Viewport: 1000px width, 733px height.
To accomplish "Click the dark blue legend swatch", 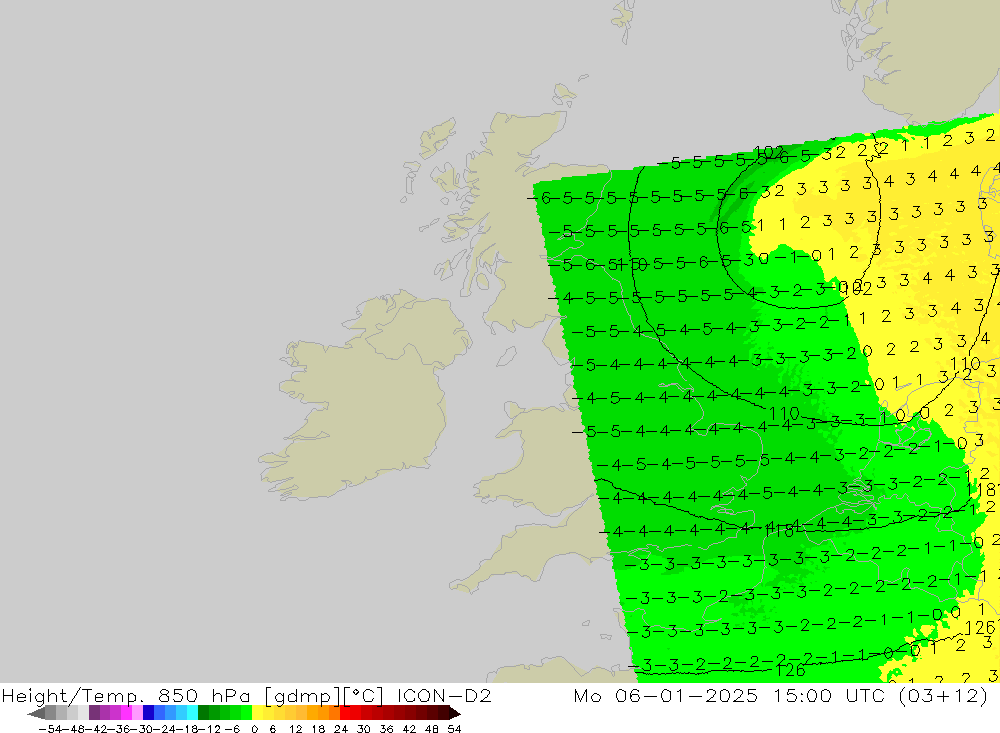I will 149,713.
